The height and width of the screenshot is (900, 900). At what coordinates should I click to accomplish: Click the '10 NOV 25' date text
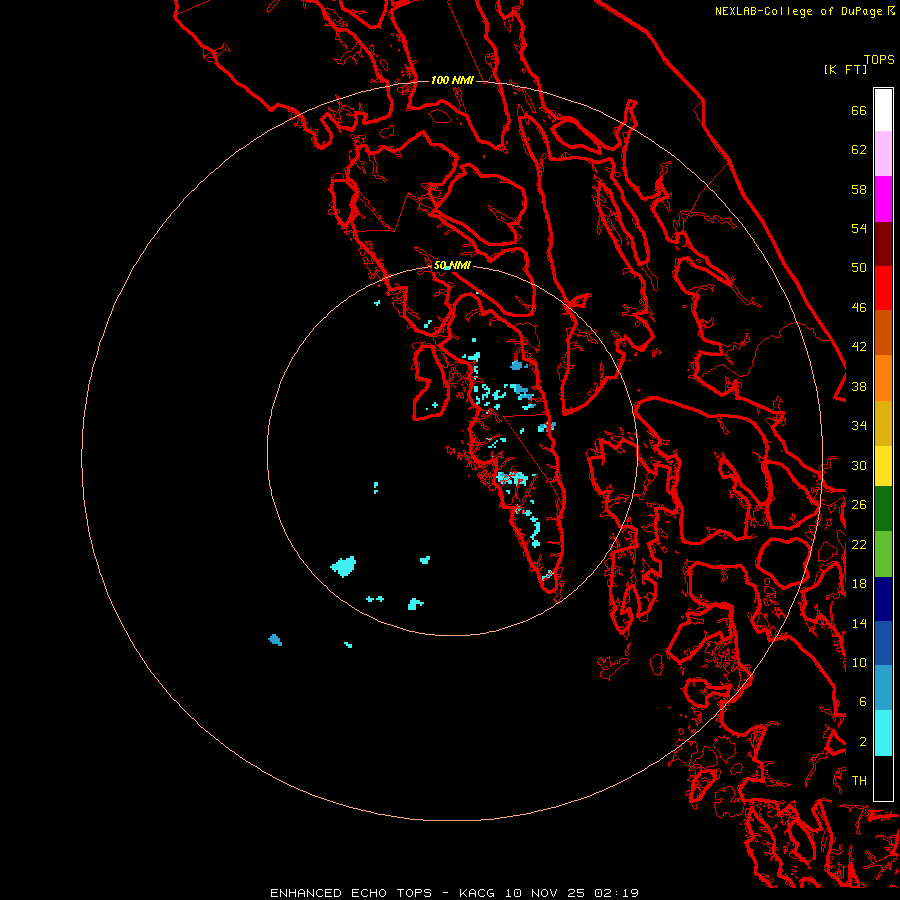545,893
